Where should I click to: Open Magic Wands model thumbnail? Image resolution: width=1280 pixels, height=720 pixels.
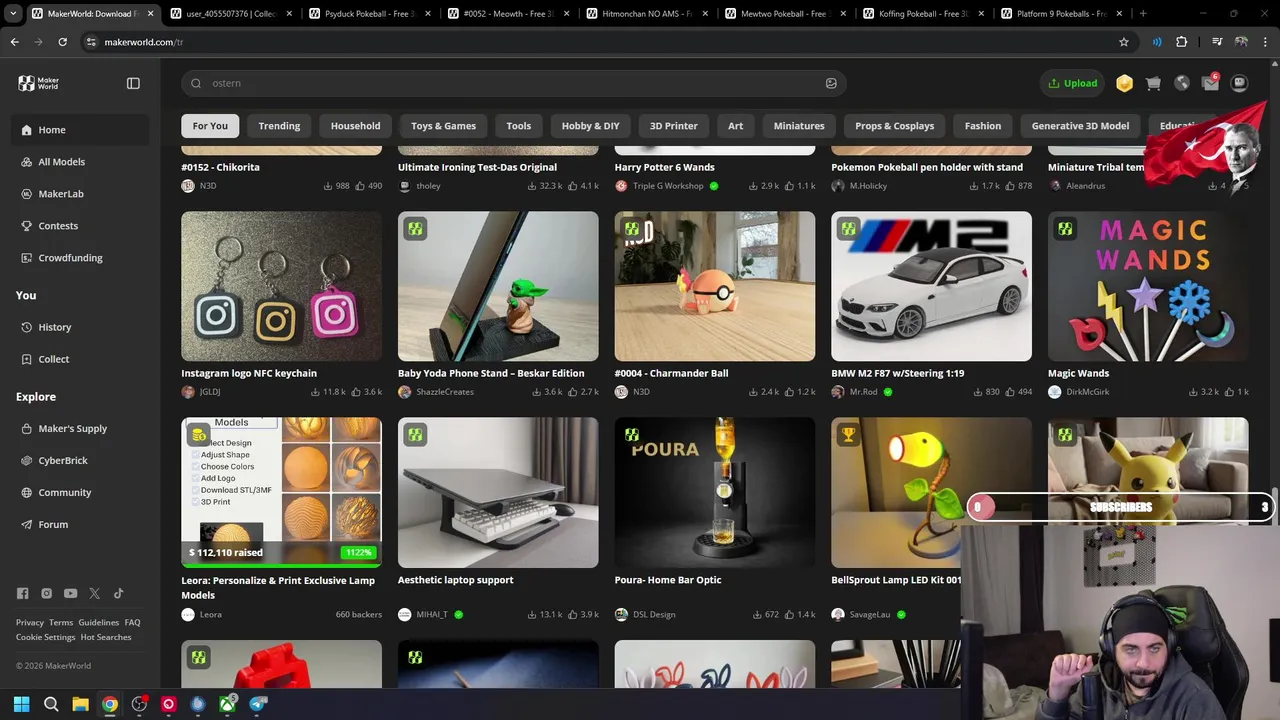(1148, 286)
